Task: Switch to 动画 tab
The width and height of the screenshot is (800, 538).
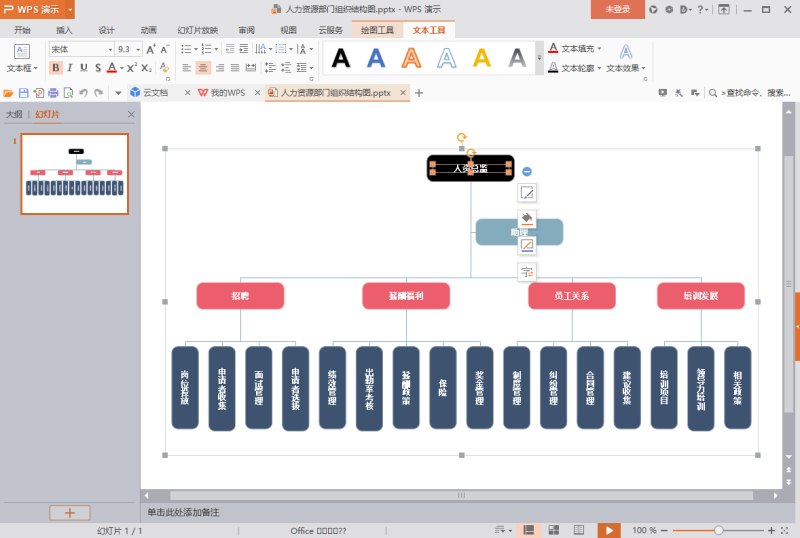Action: (x=149, y=30)
